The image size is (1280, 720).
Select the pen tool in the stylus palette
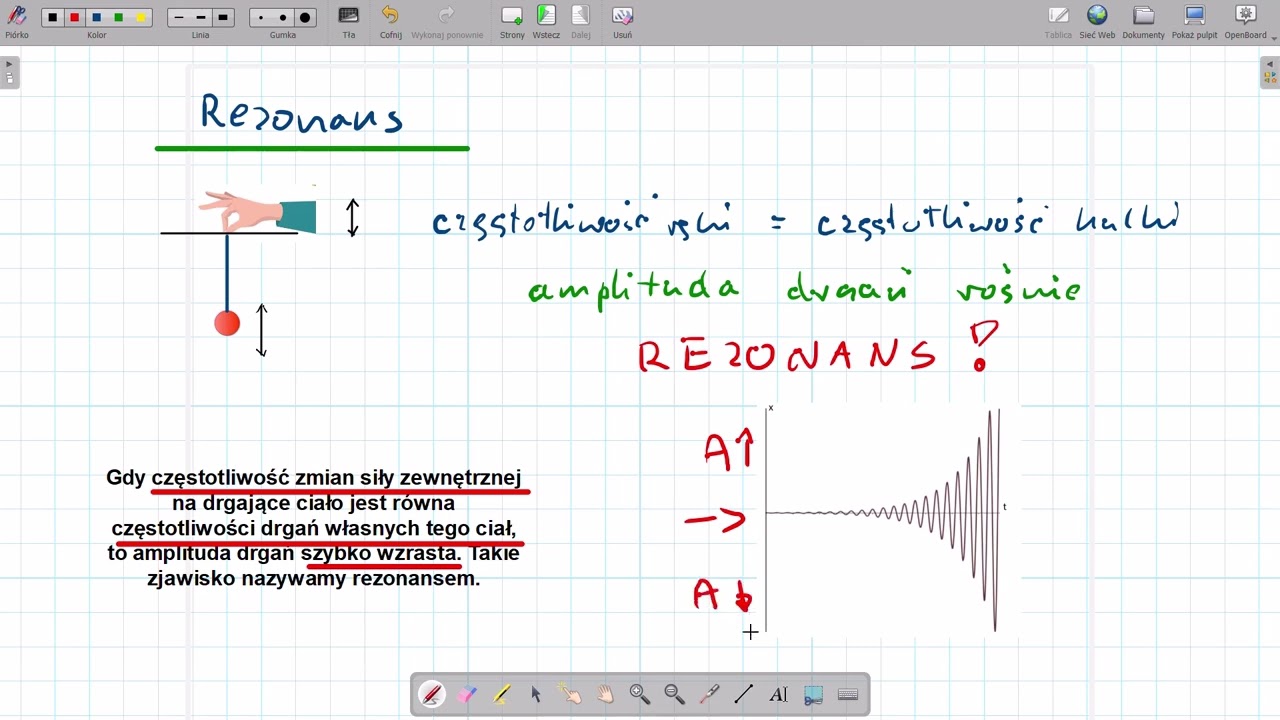[x=432, y=695]
